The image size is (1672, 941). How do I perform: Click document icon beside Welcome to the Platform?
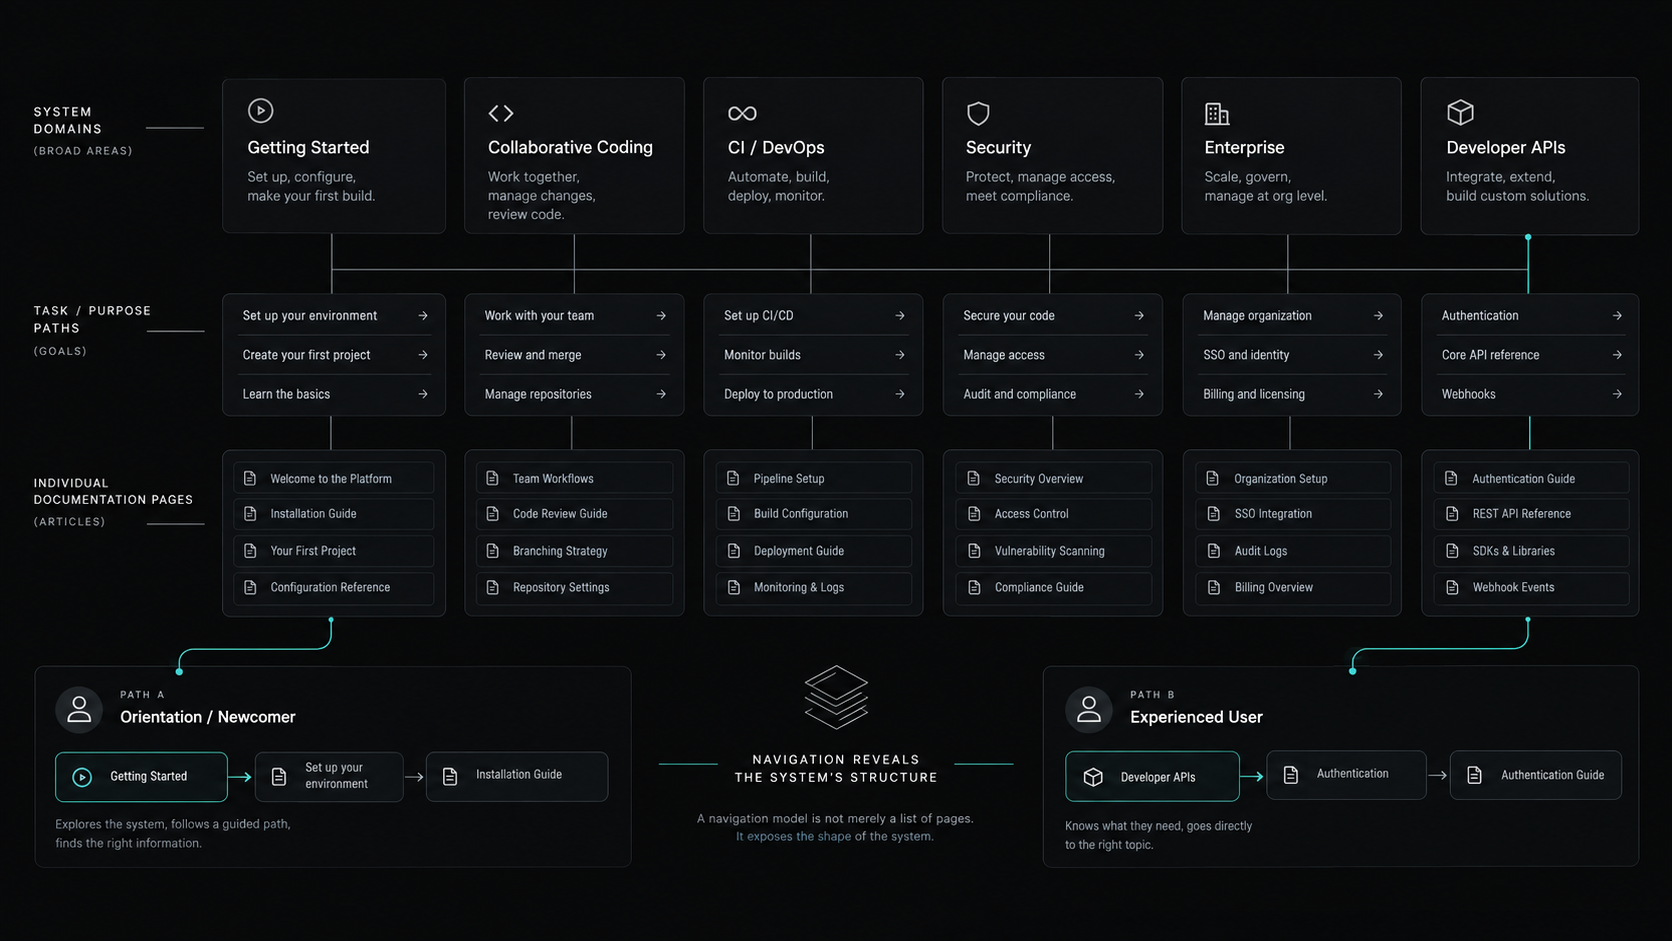tap(250, 478)
